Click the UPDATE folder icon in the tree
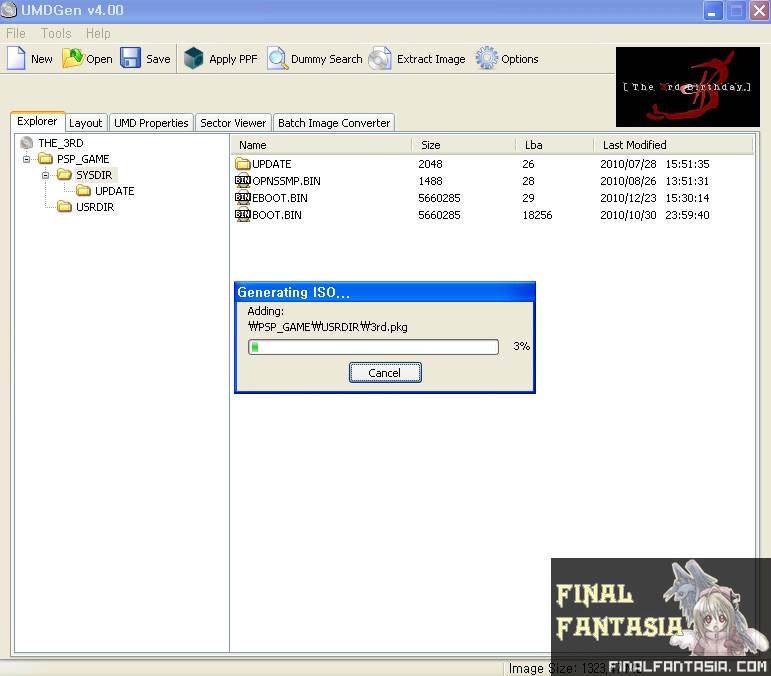 pyautogui.click(x=84, y=190)
